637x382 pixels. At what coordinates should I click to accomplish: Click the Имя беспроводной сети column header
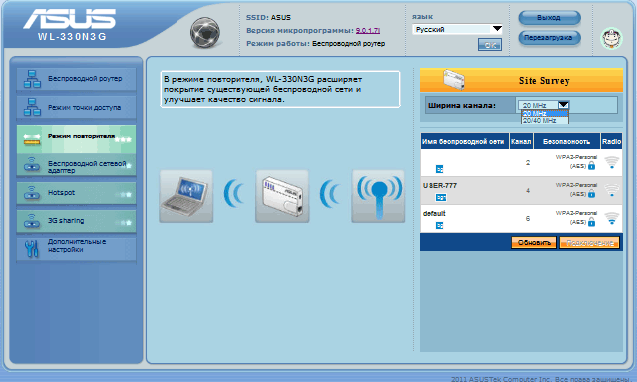coord(465,141)
